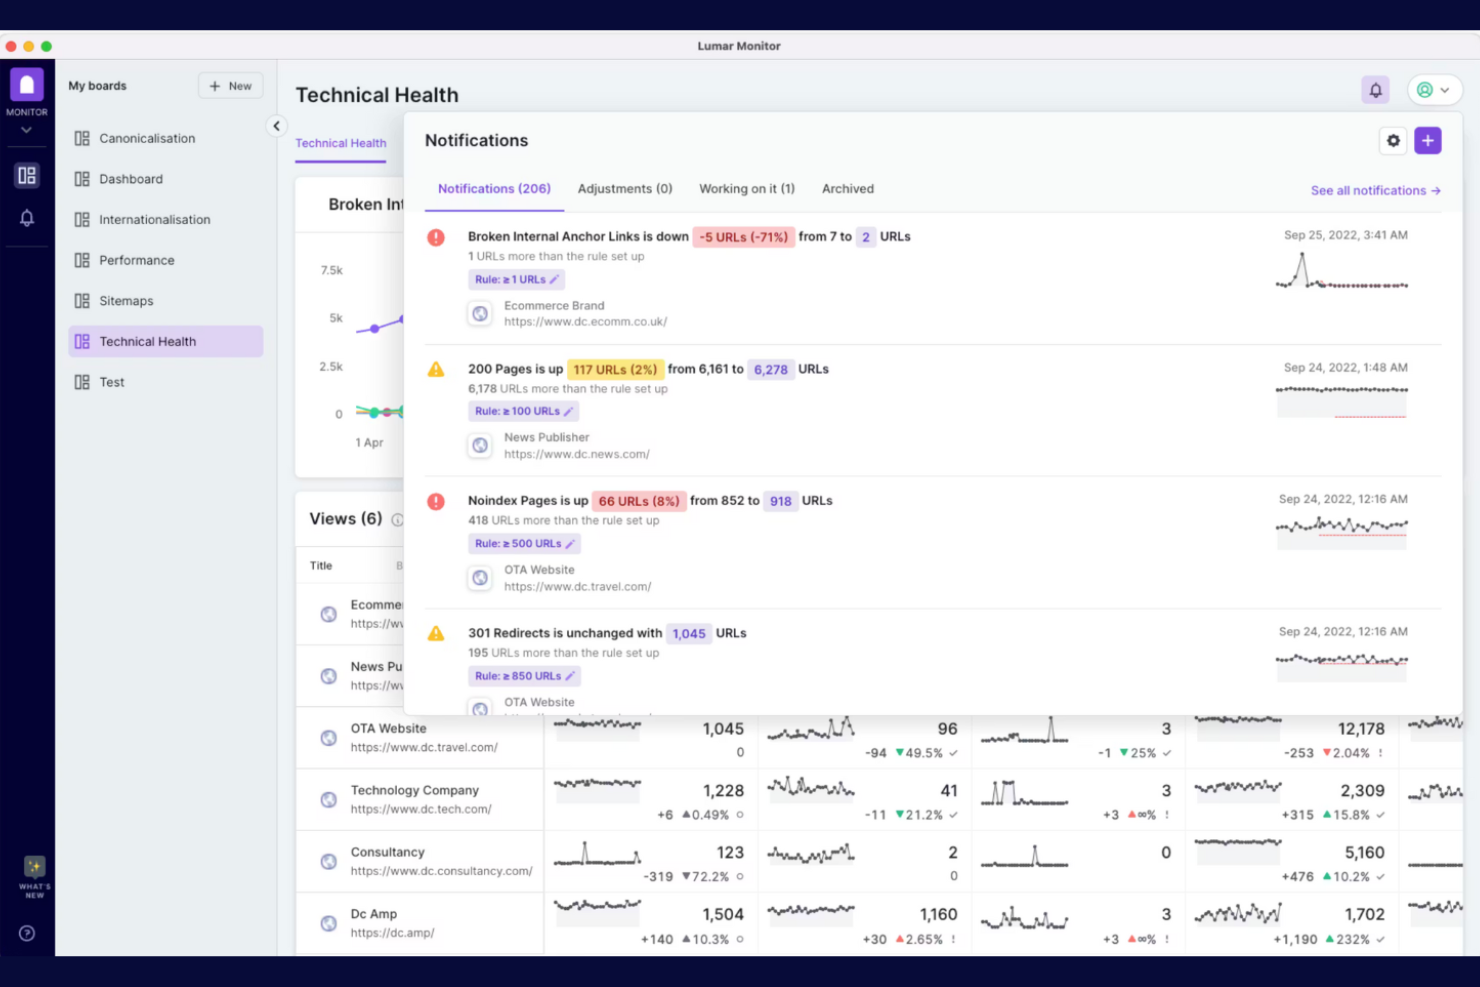Click the purple plus to add a notification
This screenshot has width=1480, height=987.
(x=1427, y=141)
